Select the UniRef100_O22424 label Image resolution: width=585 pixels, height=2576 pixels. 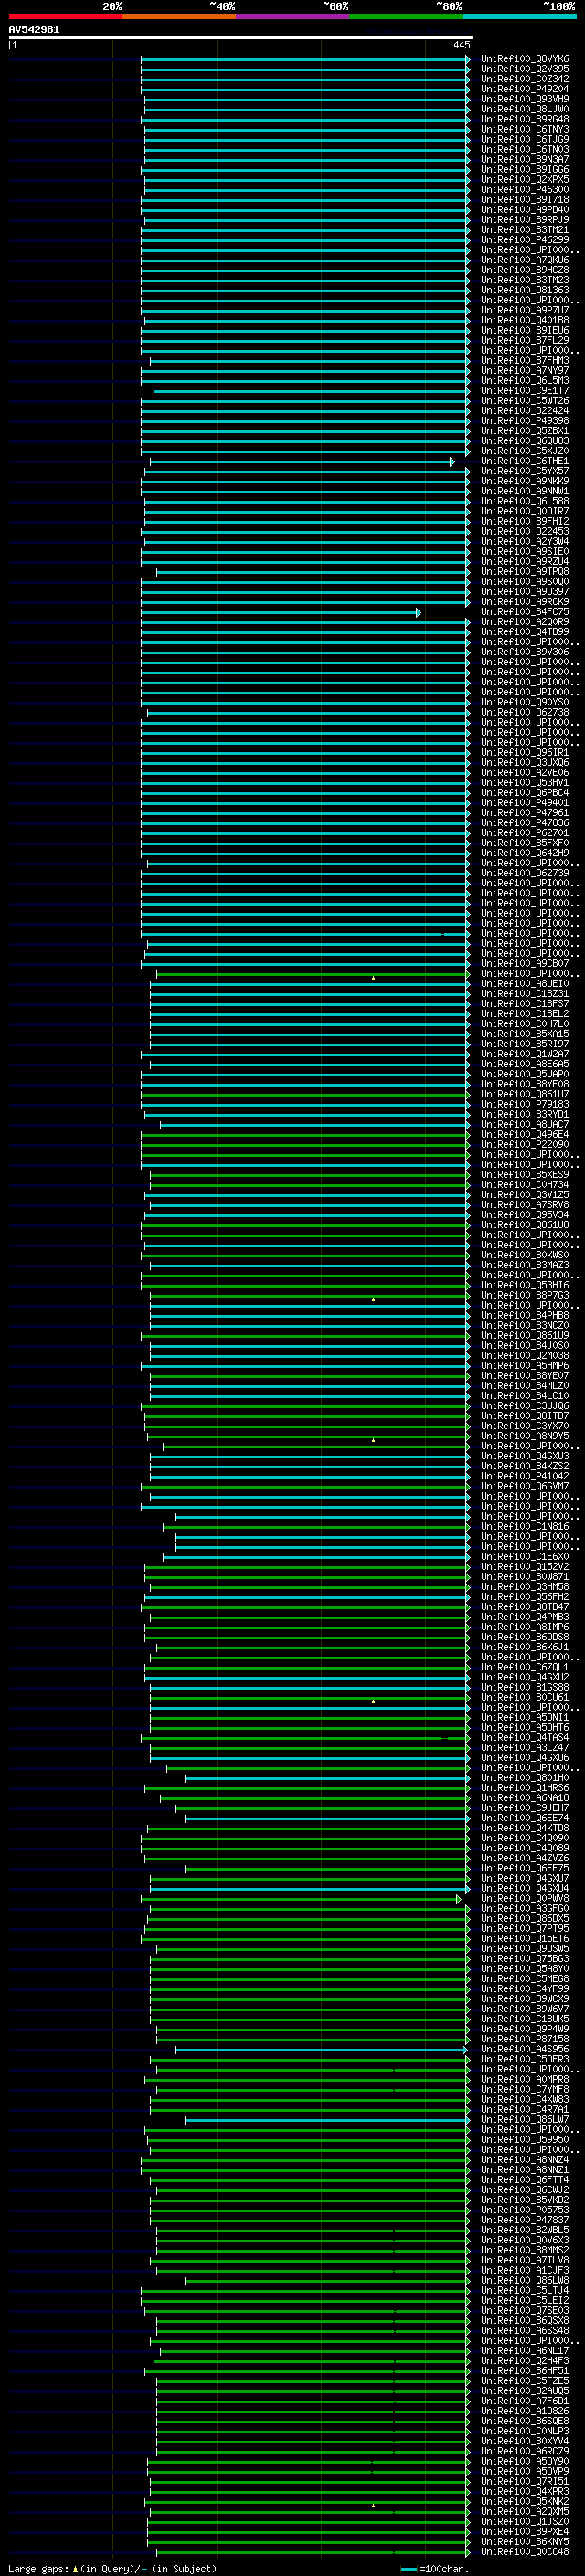[524, 411]
